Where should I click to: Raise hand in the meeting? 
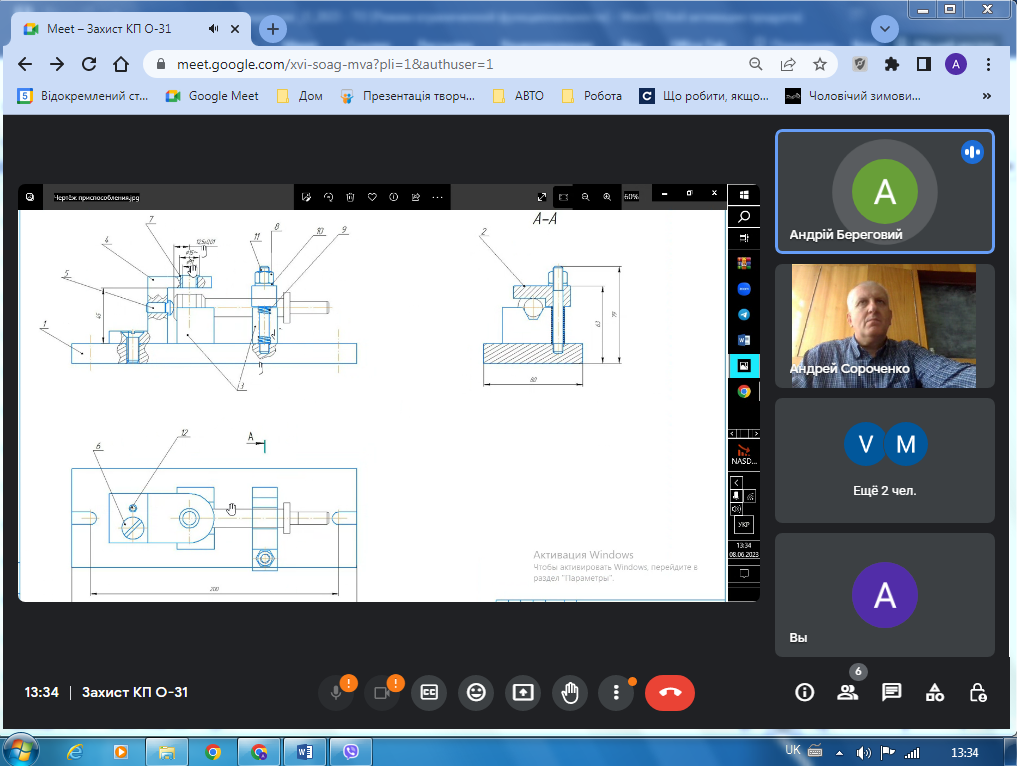(570, 692)
